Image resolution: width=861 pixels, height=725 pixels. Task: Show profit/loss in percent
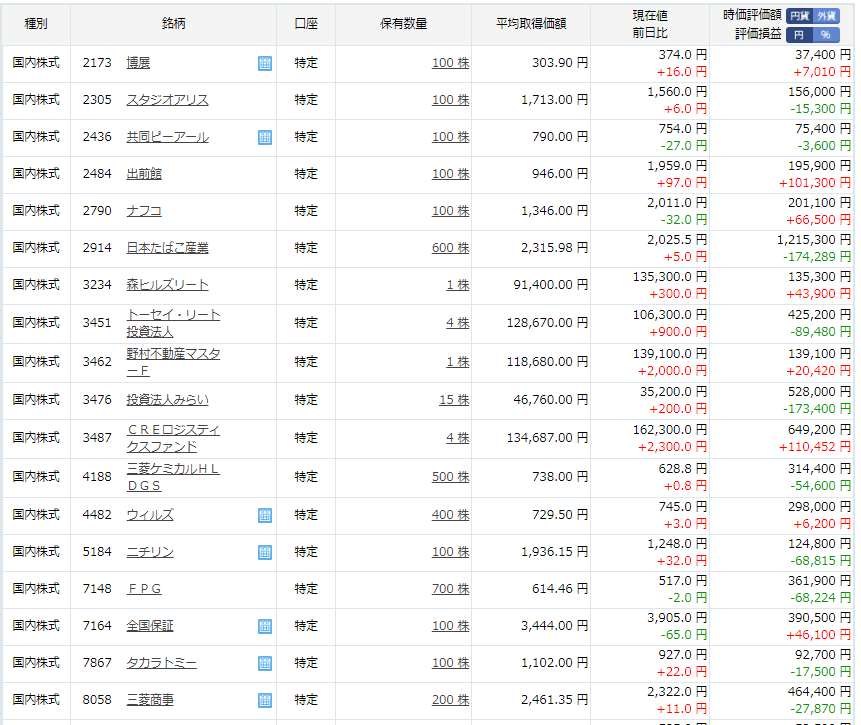pyautogui.click(x=826, y=35)
